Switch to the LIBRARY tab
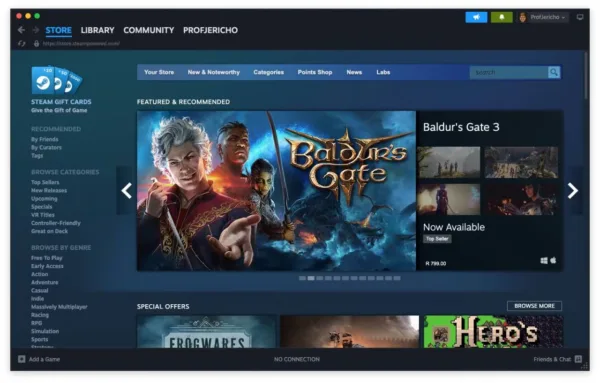Viewport: 600px width, 383px height. click(97, 30)
